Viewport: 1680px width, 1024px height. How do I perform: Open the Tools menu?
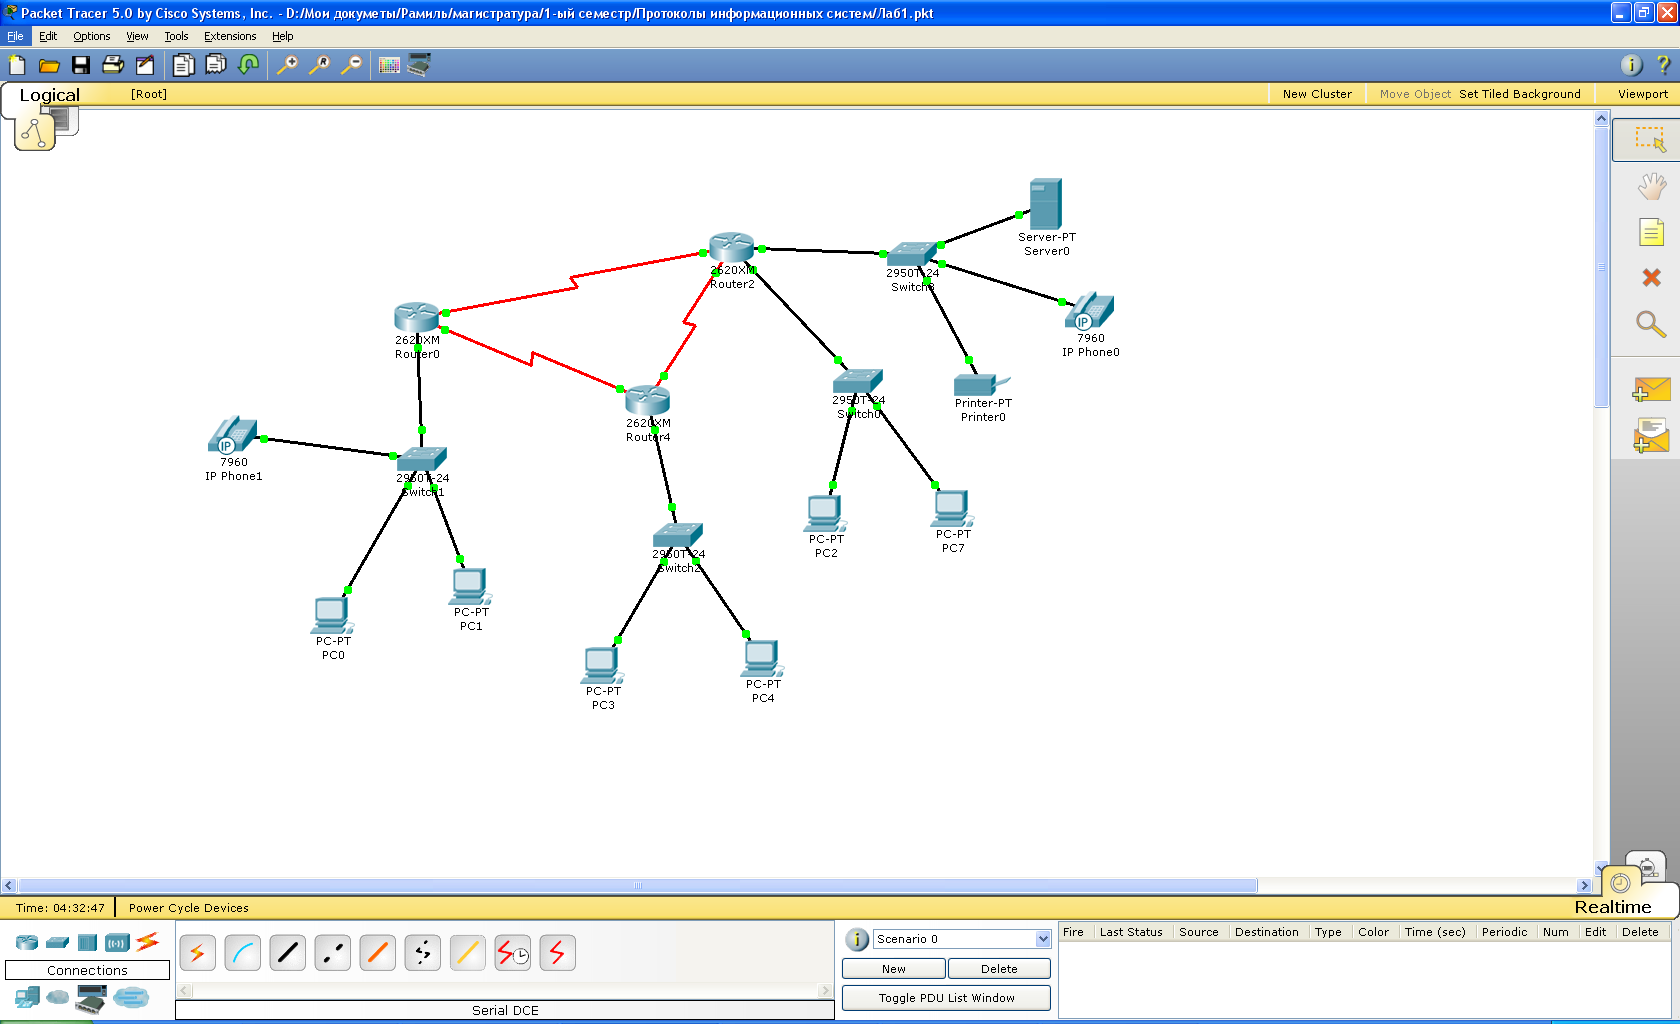tap(176, 36)
